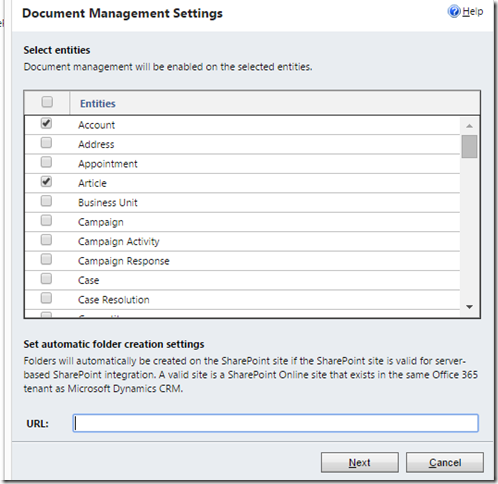Select the Account row text
Image resolution: width=498 pixels, height=484 pixels.
pyautogui.click(x=96, y=125)
